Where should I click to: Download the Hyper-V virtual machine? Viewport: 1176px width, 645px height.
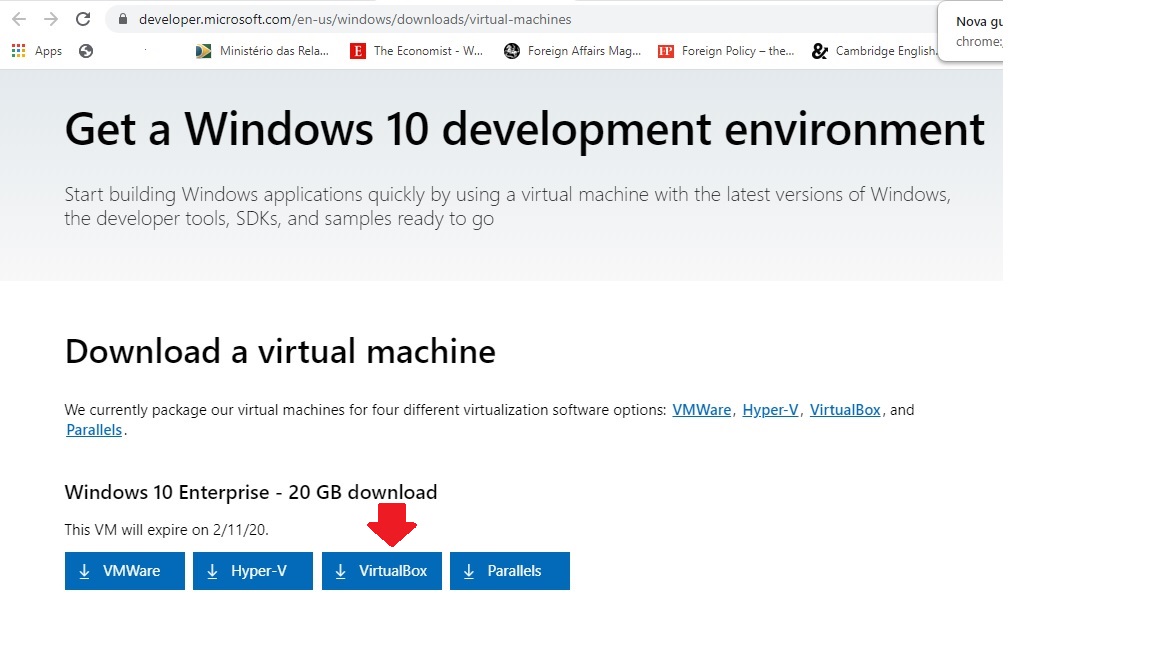[x=253, y=571]
